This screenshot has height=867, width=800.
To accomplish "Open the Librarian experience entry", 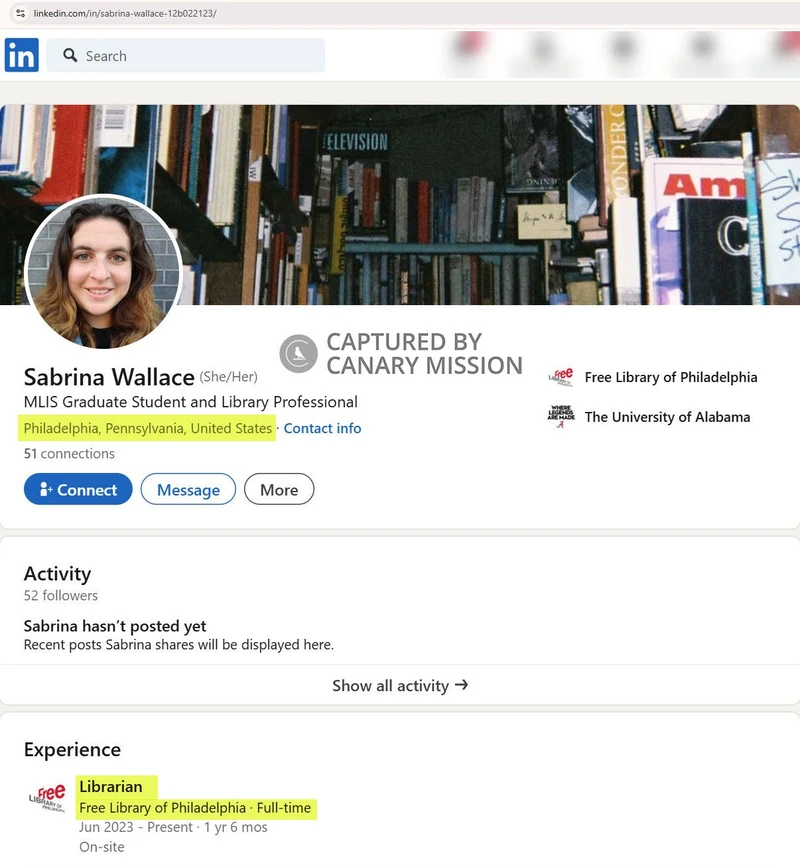I will click(x=111, y=786).
